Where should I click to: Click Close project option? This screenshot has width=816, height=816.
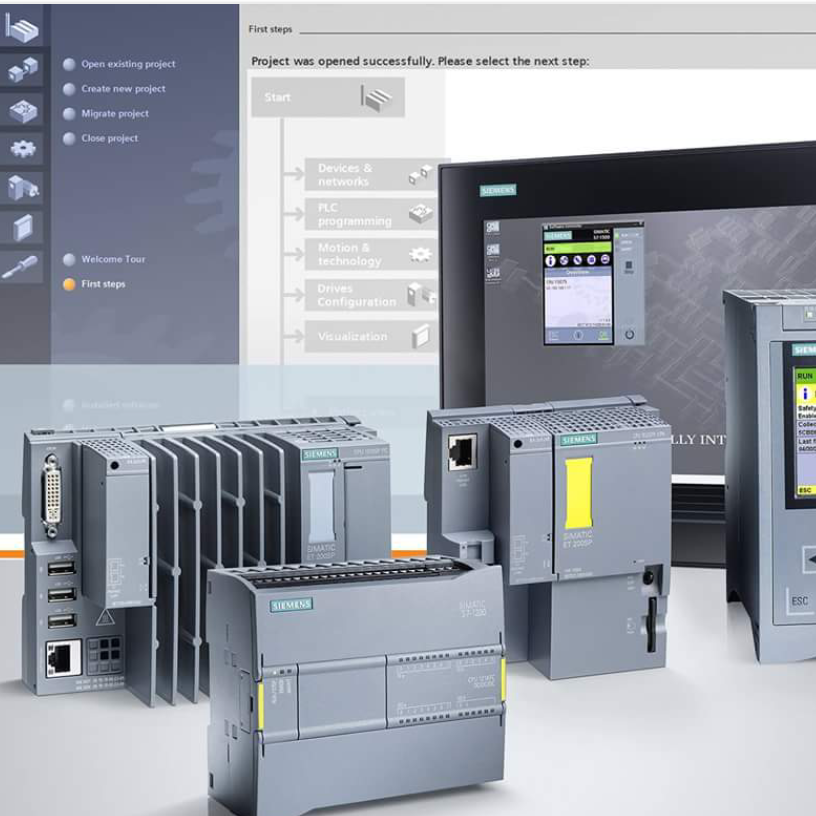point(110,138)
